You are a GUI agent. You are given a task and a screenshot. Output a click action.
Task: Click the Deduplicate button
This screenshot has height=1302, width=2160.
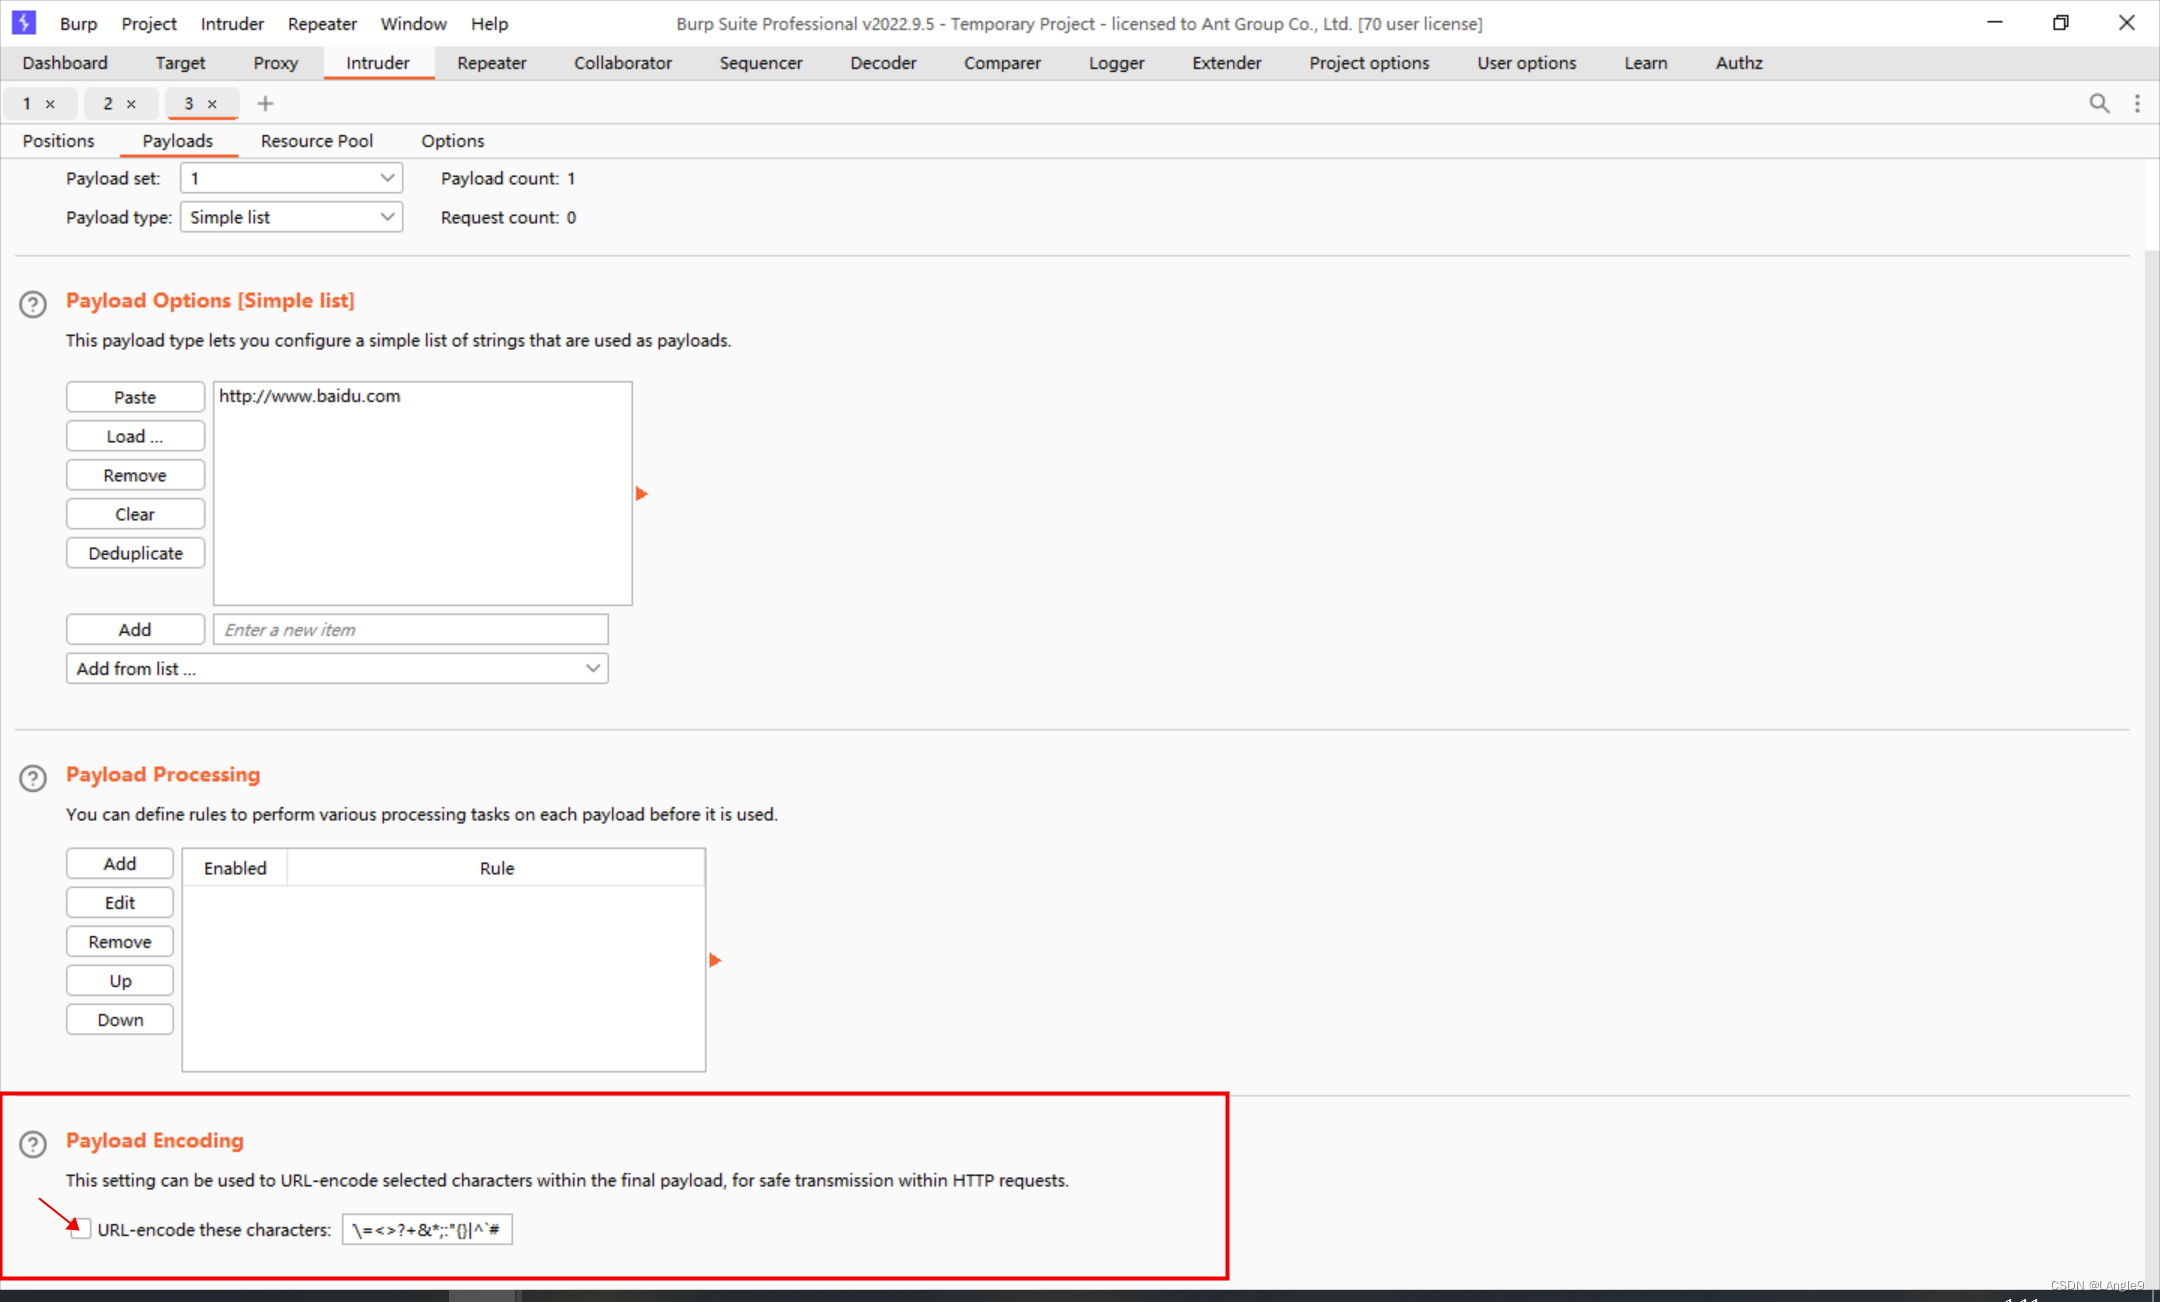135,553
